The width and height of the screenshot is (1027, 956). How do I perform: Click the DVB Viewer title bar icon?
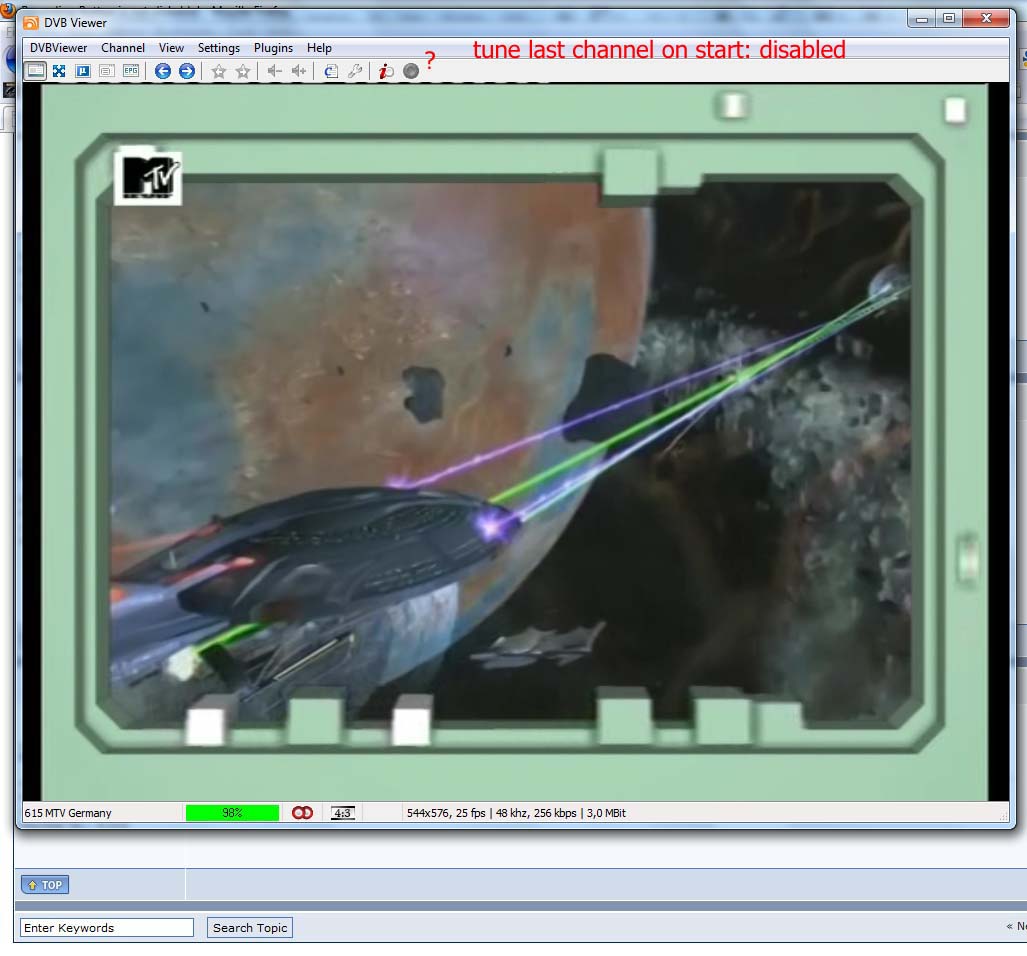tap(31, 23)
